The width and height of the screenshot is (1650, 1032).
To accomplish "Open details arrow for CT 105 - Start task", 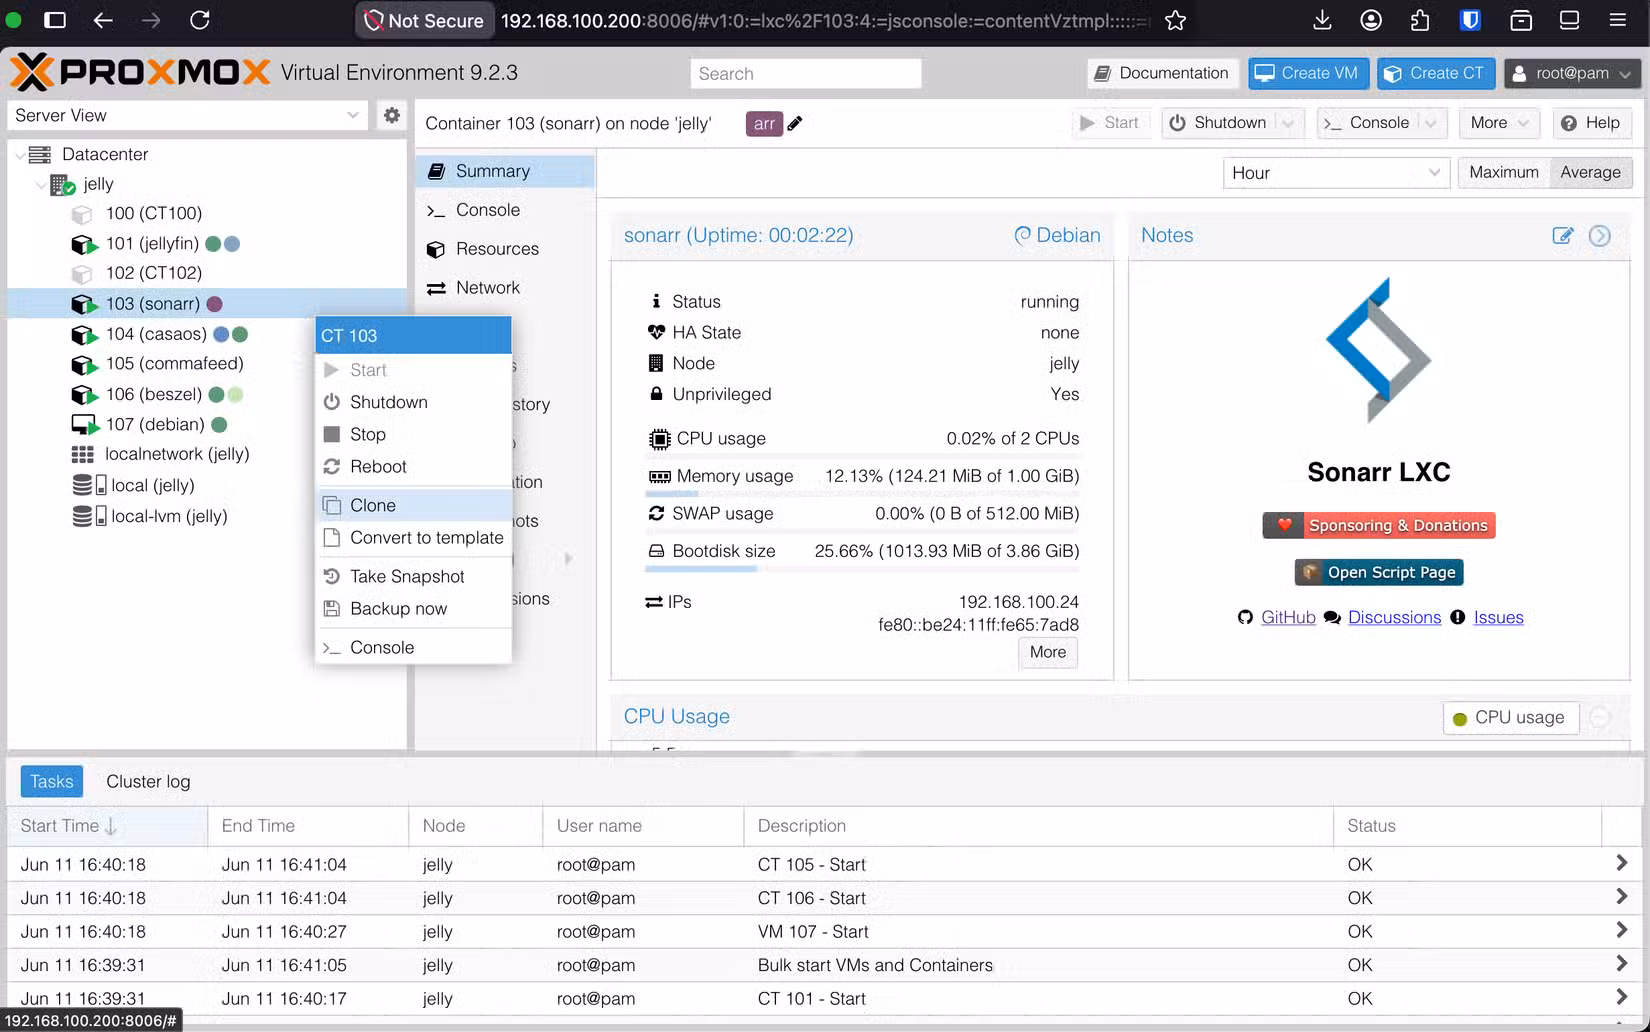I will [1621, 863].
